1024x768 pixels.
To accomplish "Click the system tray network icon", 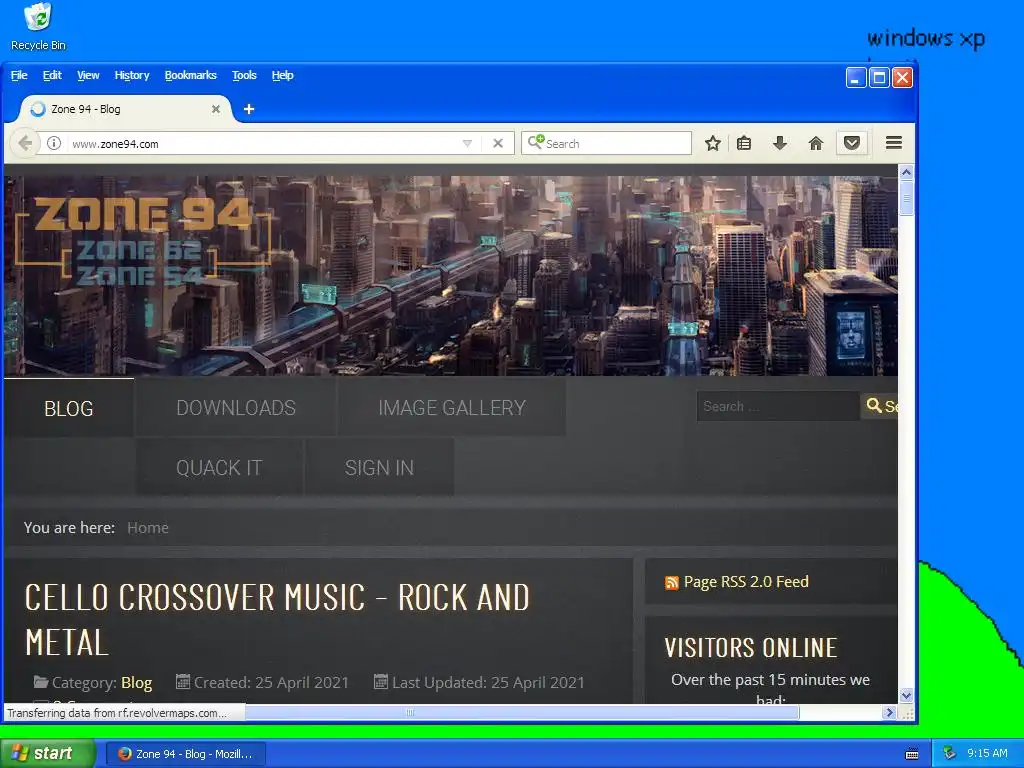I will tap(949, 753).
